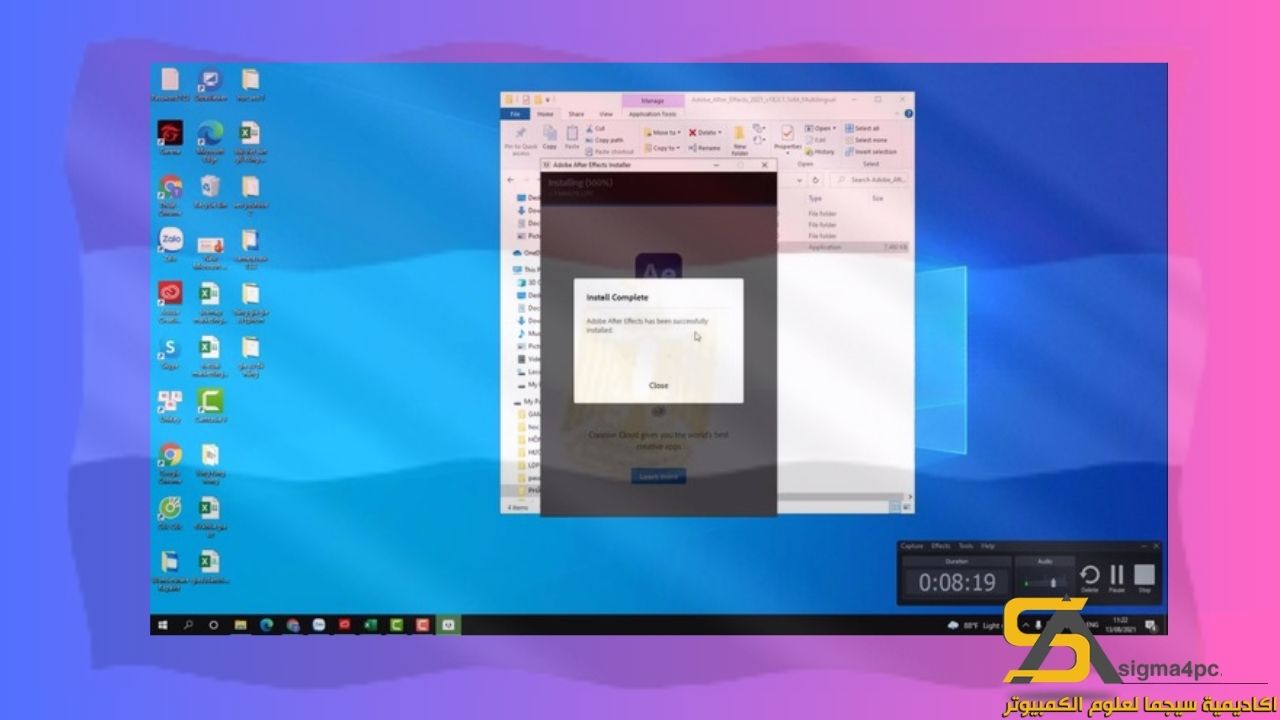1280x720 pixels.
Task: Click the taskbar search icon
Action: point(189,625)
